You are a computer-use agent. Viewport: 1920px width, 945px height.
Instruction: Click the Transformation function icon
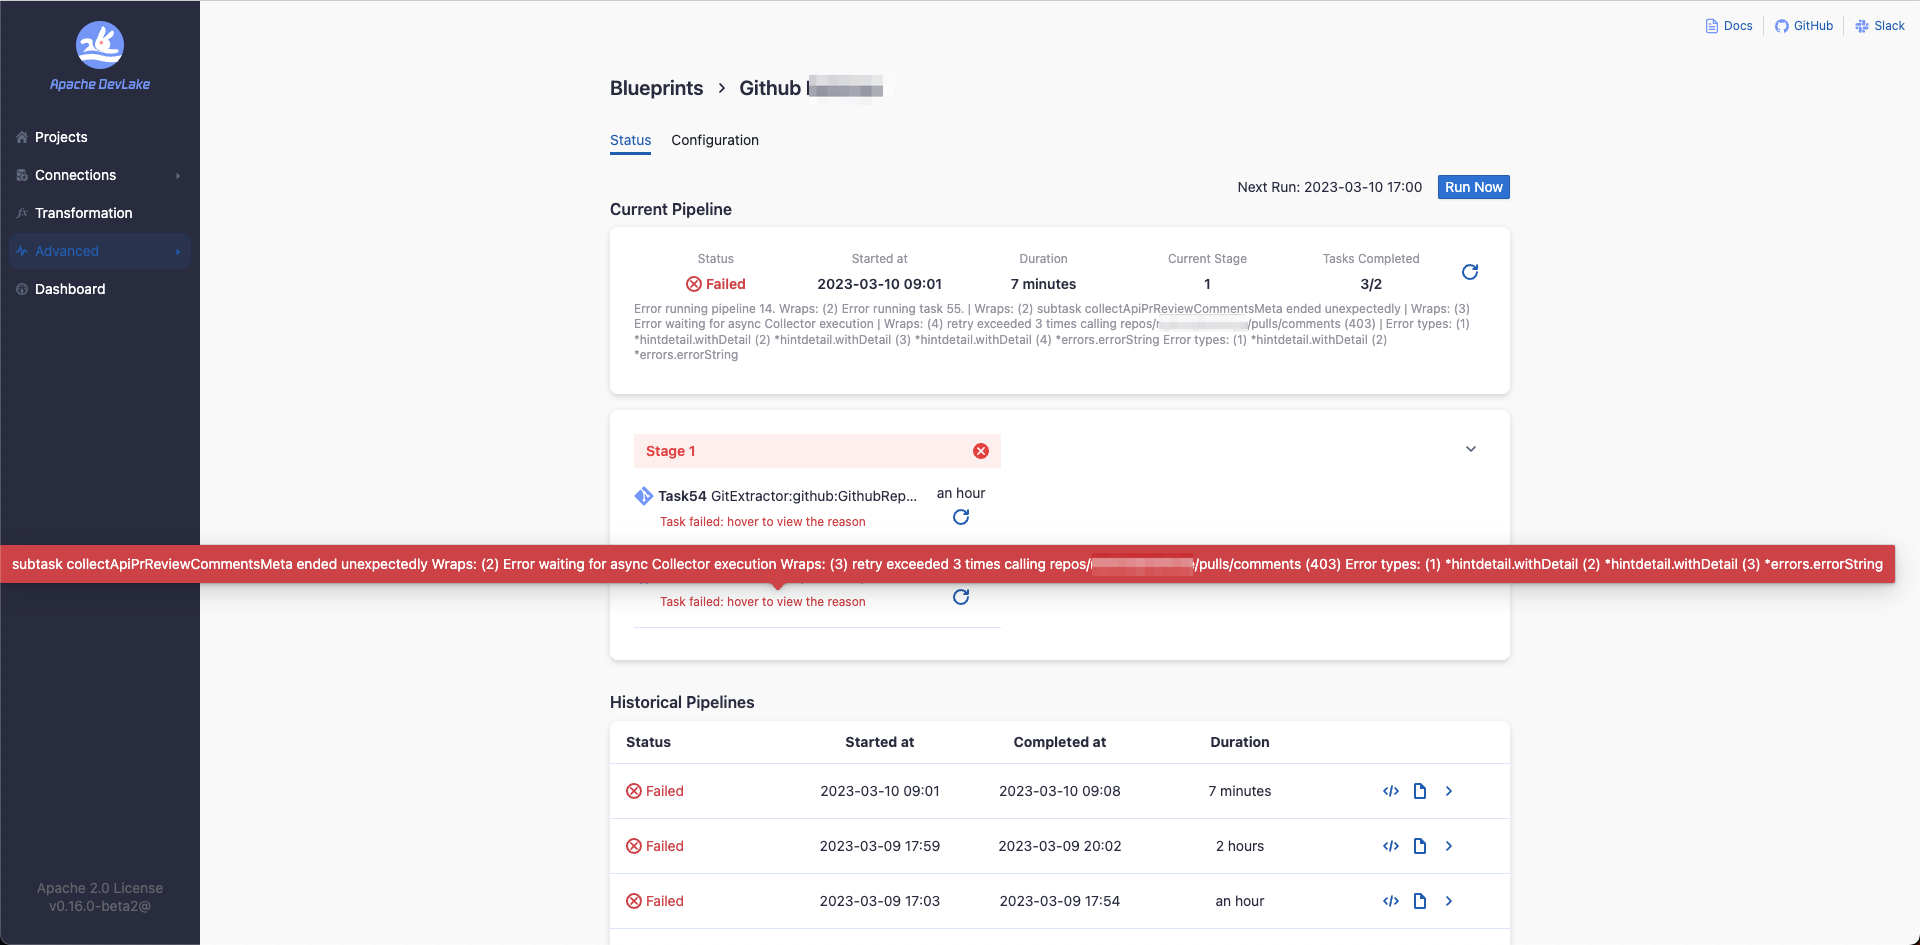[22, 213]
